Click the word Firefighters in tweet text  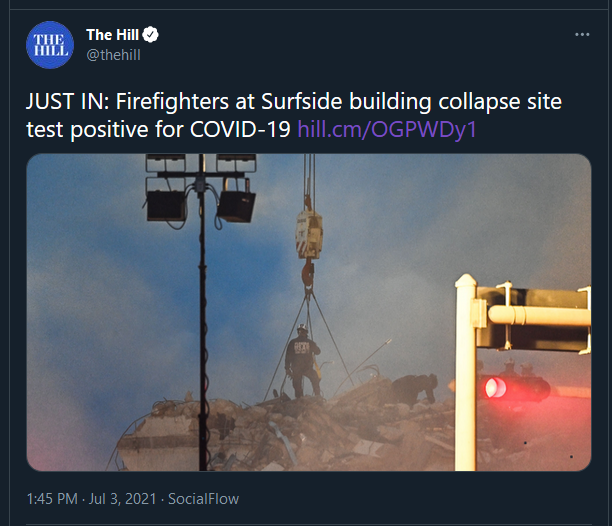(172, 101)
